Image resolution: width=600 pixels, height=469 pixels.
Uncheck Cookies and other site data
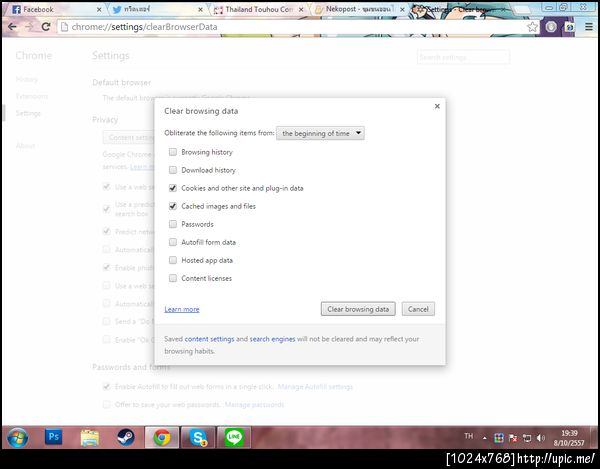pyautogui.click(x=173, y=188)
